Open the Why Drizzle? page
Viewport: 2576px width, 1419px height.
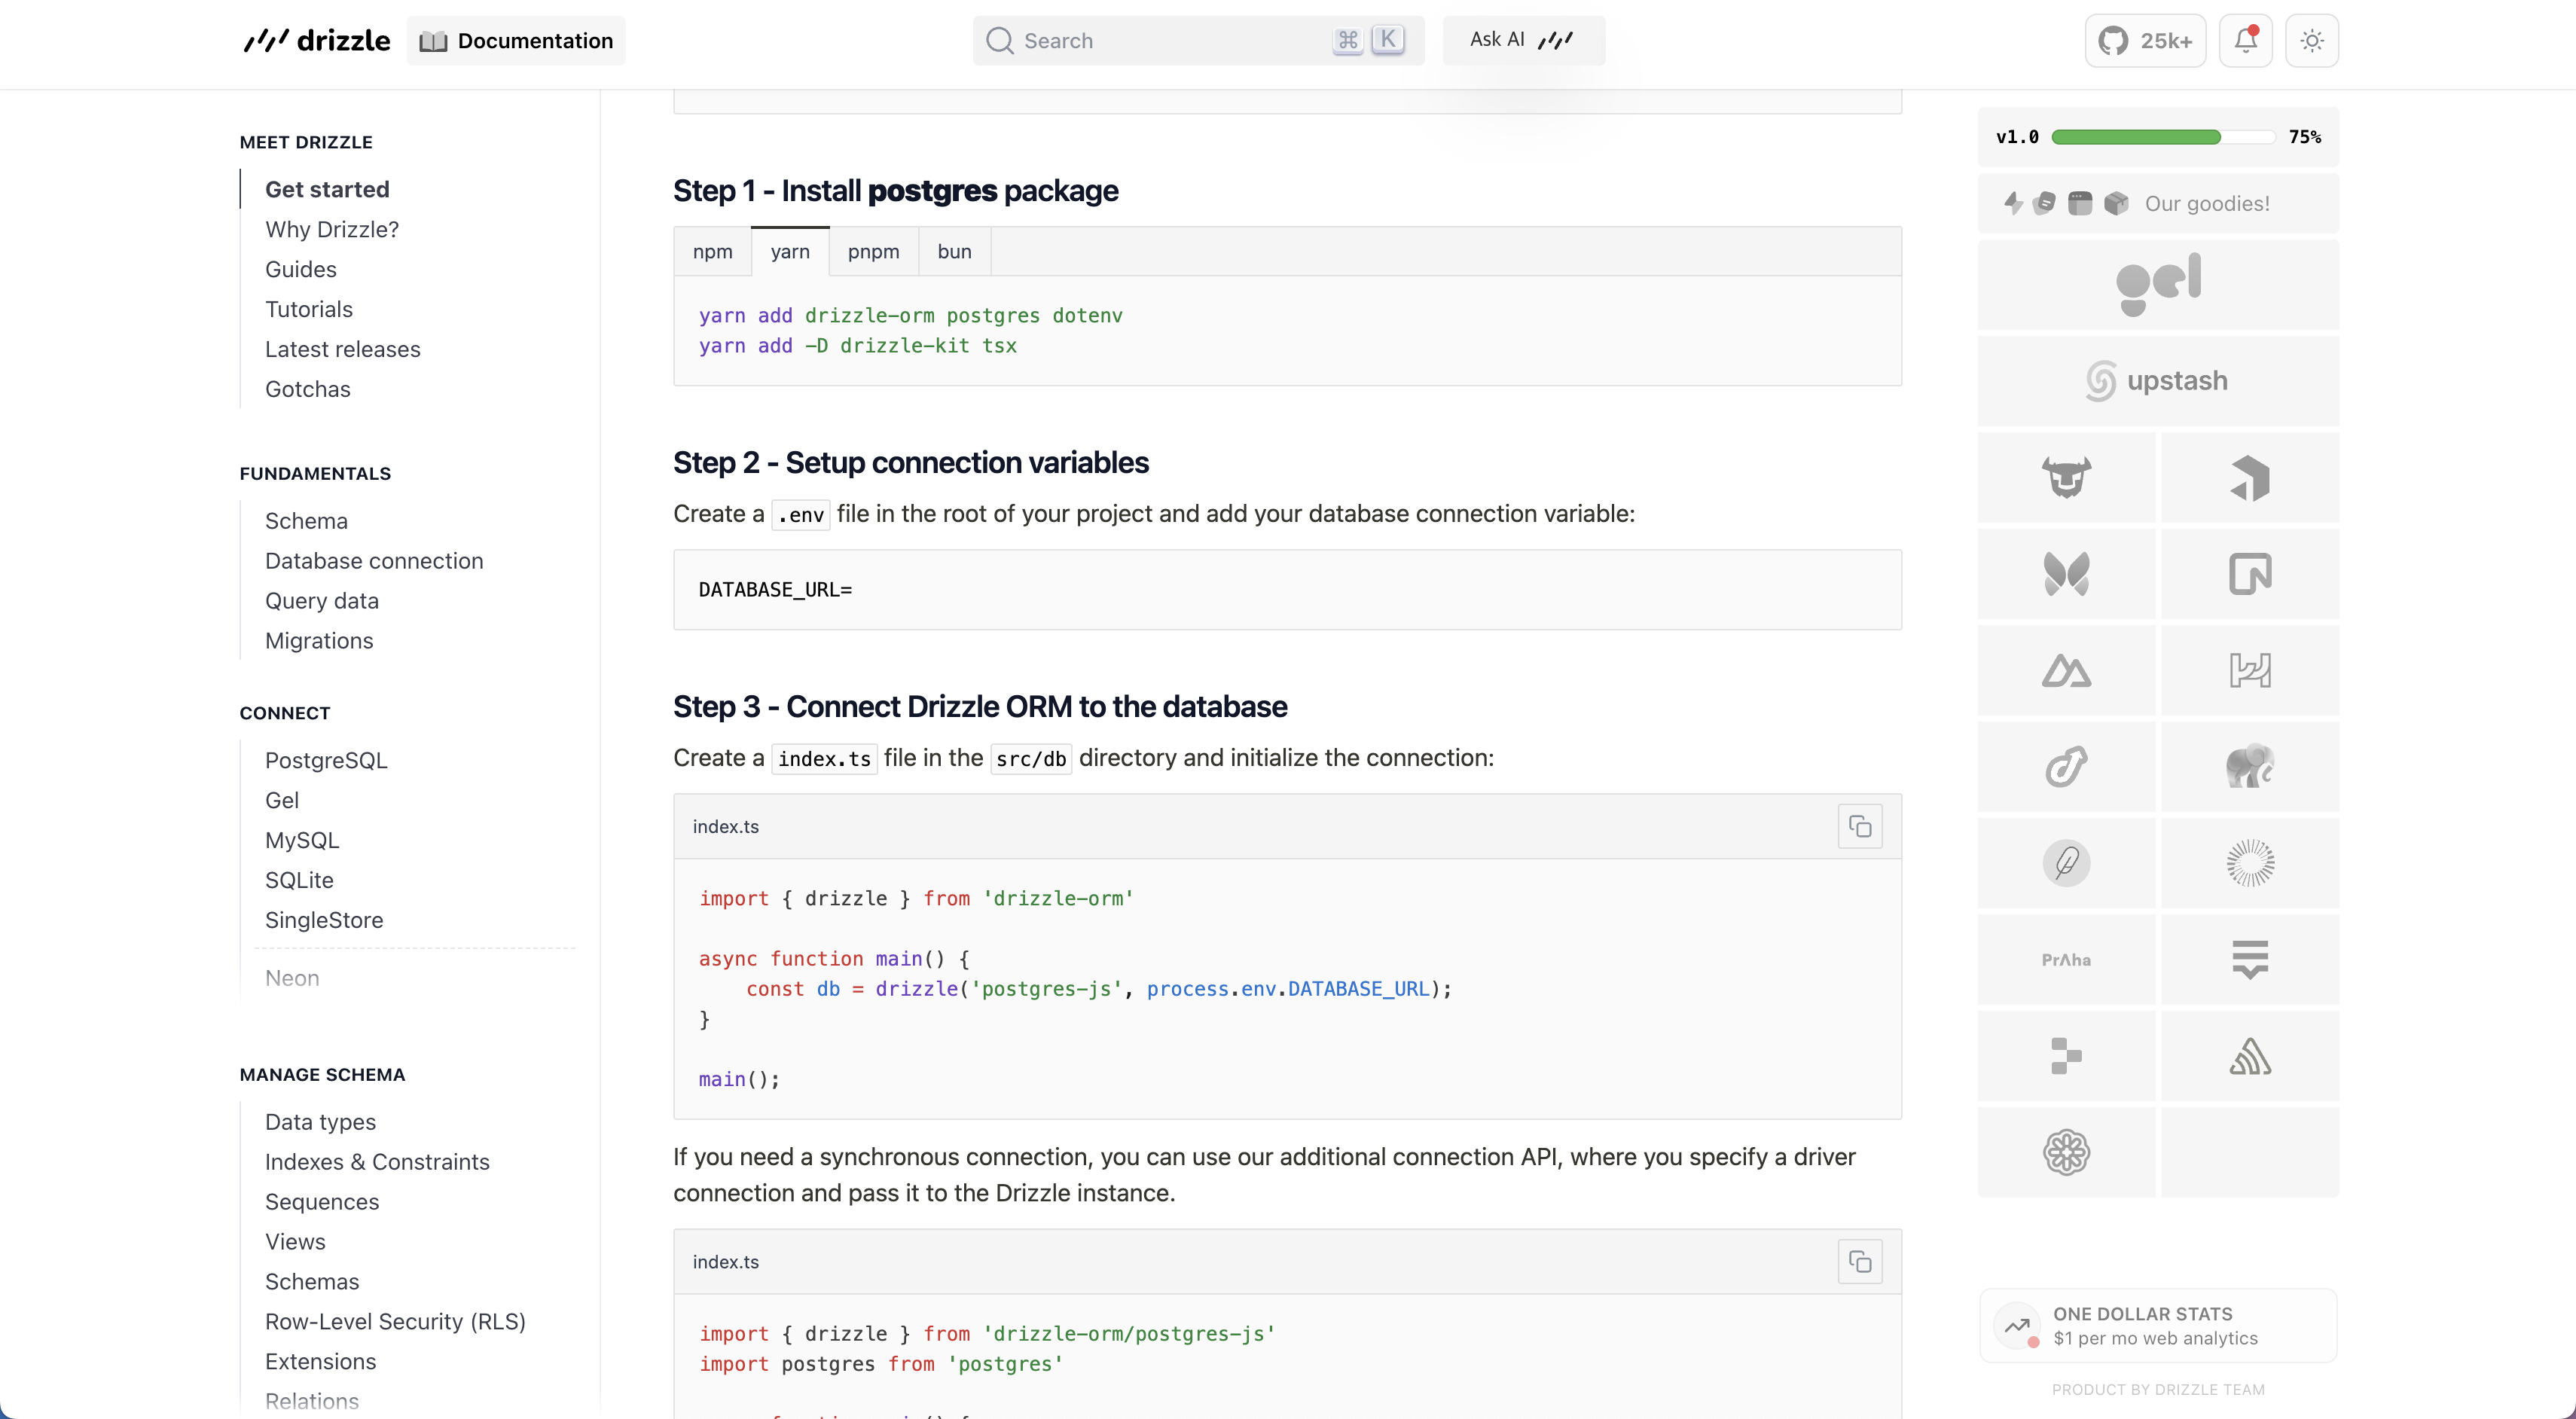pos(332,229)
